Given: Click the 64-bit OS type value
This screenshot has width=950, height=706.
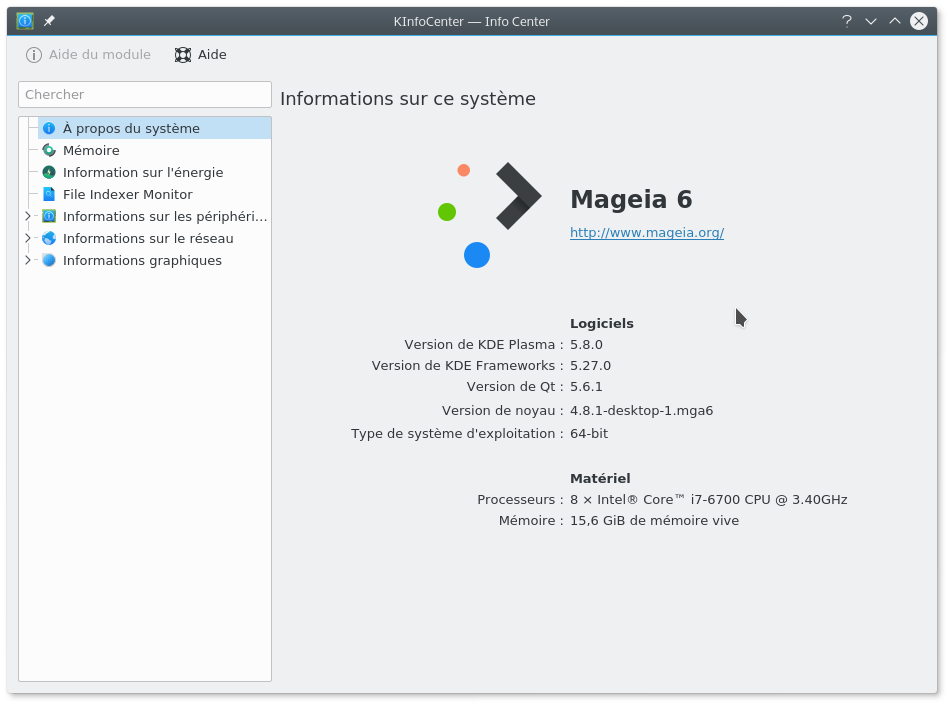Looking at the screenshot, I should pyautogui.click(x=589, y=434).
